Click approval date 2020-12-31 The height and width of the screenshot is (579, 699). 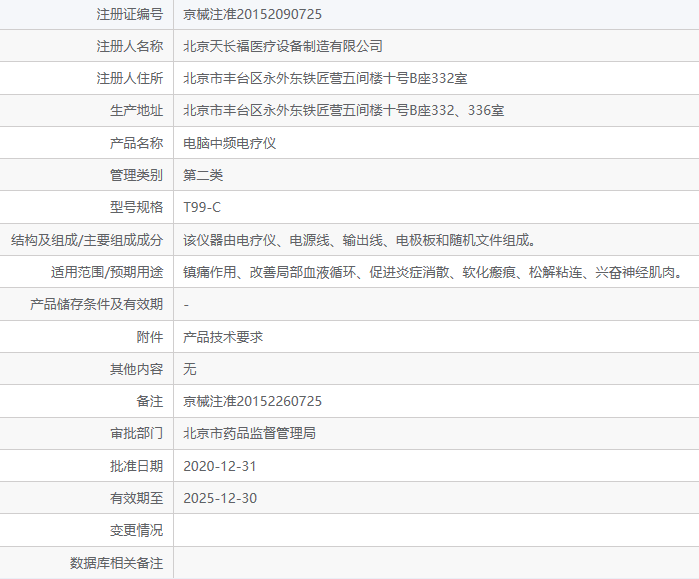(x=220, y=466)
